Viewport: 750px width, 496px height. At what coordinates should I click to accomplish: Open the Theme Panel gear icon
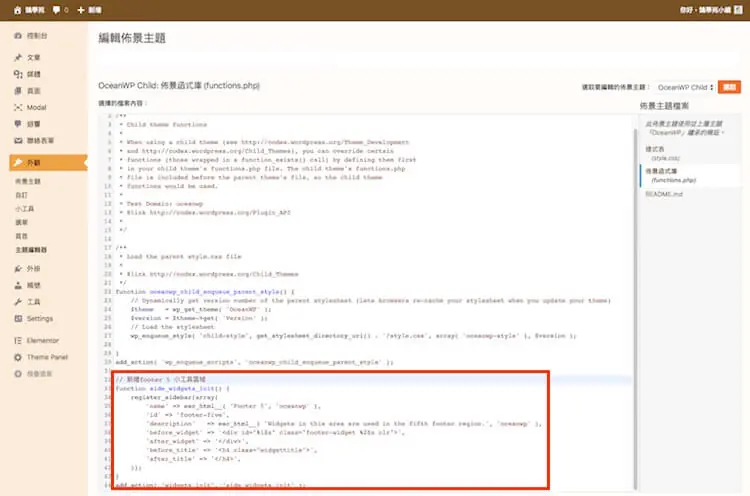pos(18,357)
